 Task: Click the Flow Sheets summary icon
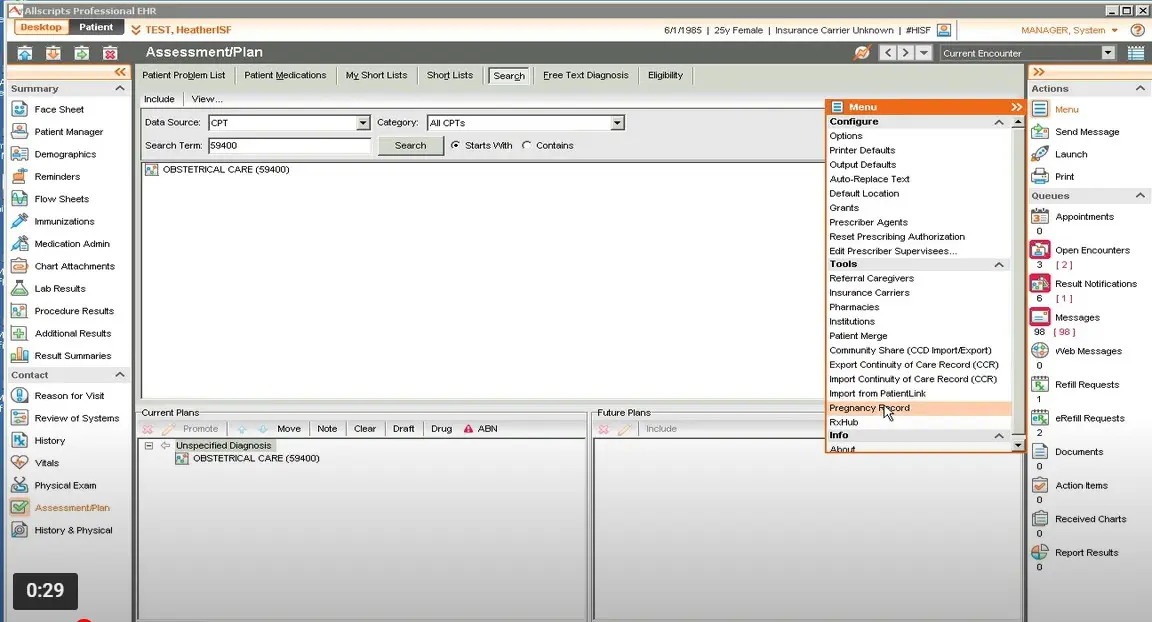19,199
